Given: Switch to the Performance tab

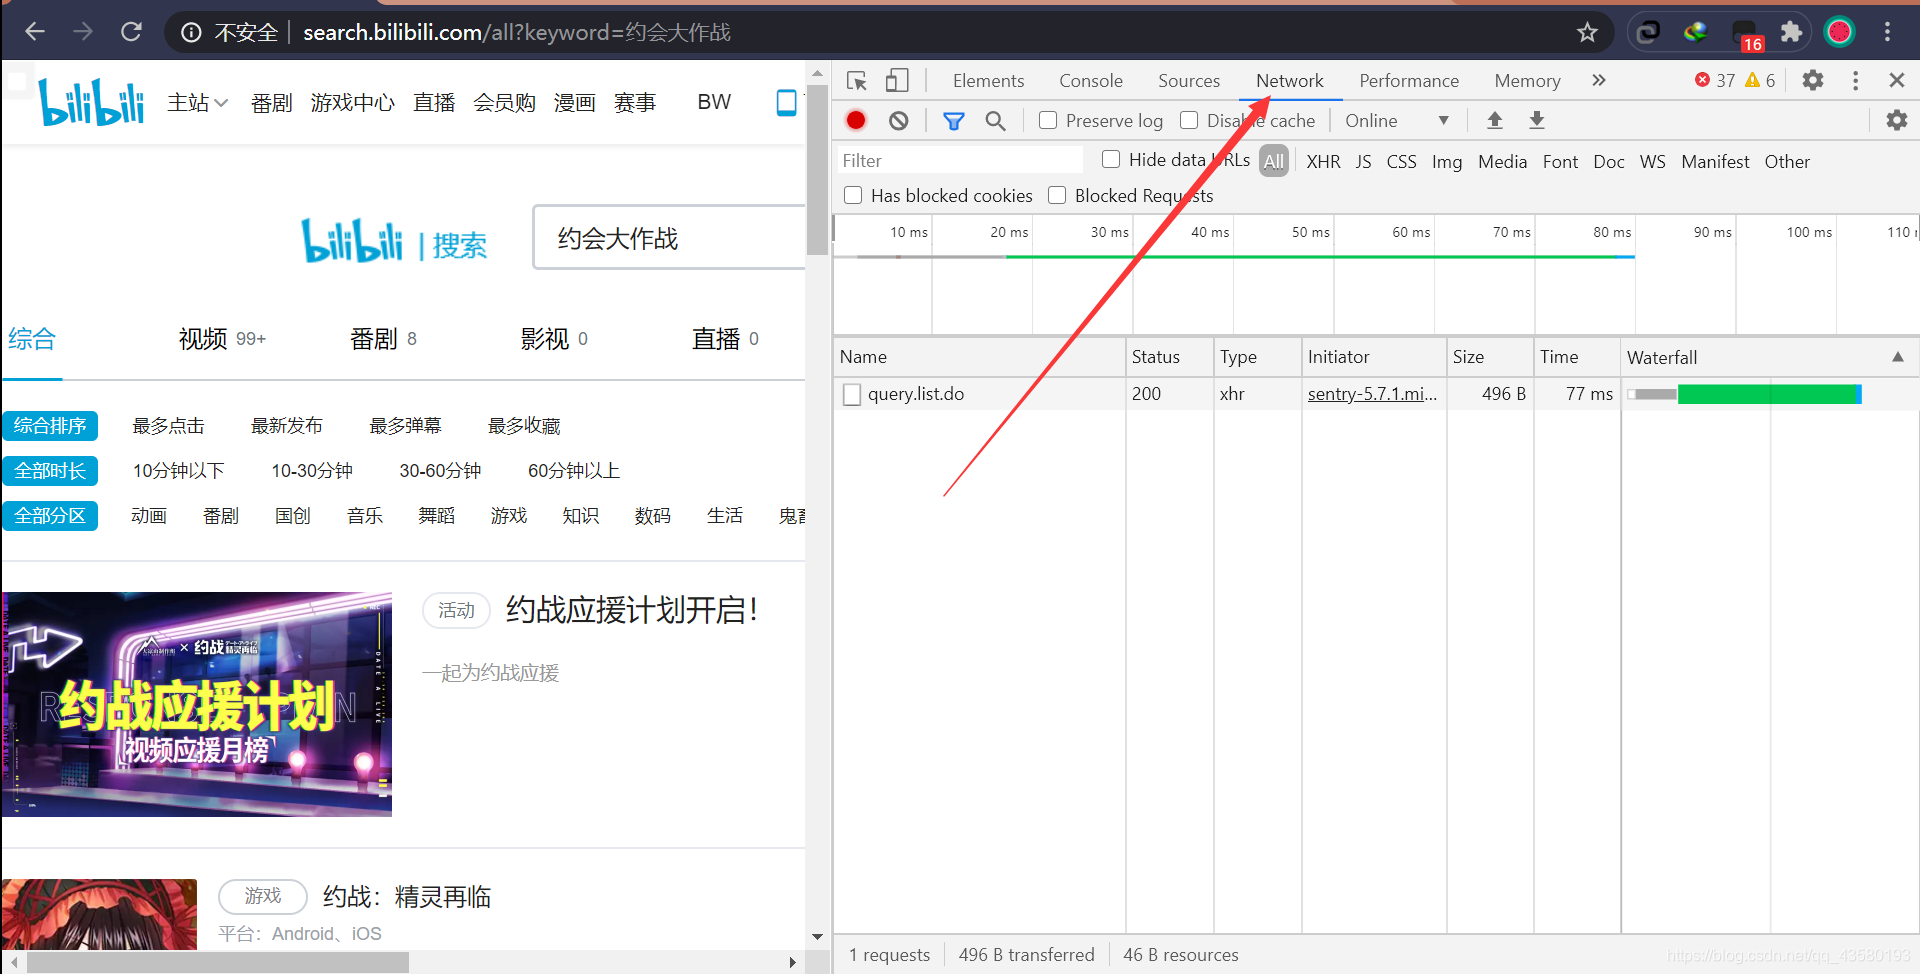Looking at the screenshot, I should tap(1409, 81).
